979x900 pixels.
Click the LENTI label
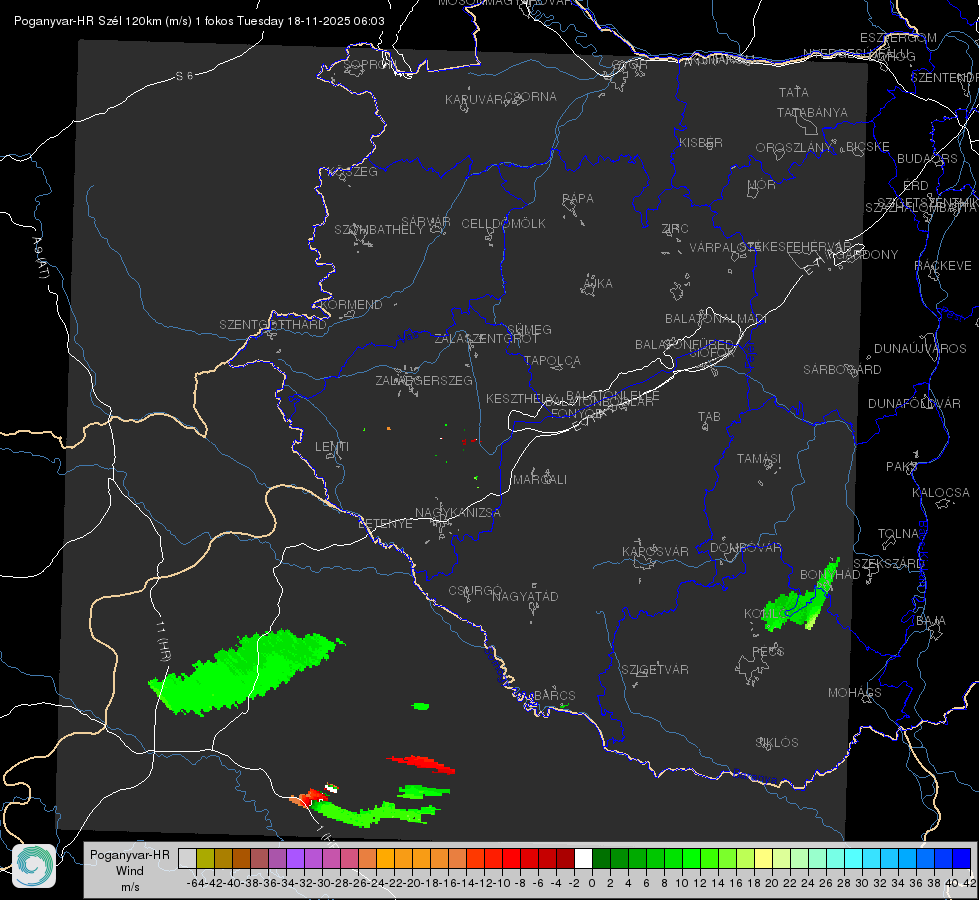[x=332, y=447]
